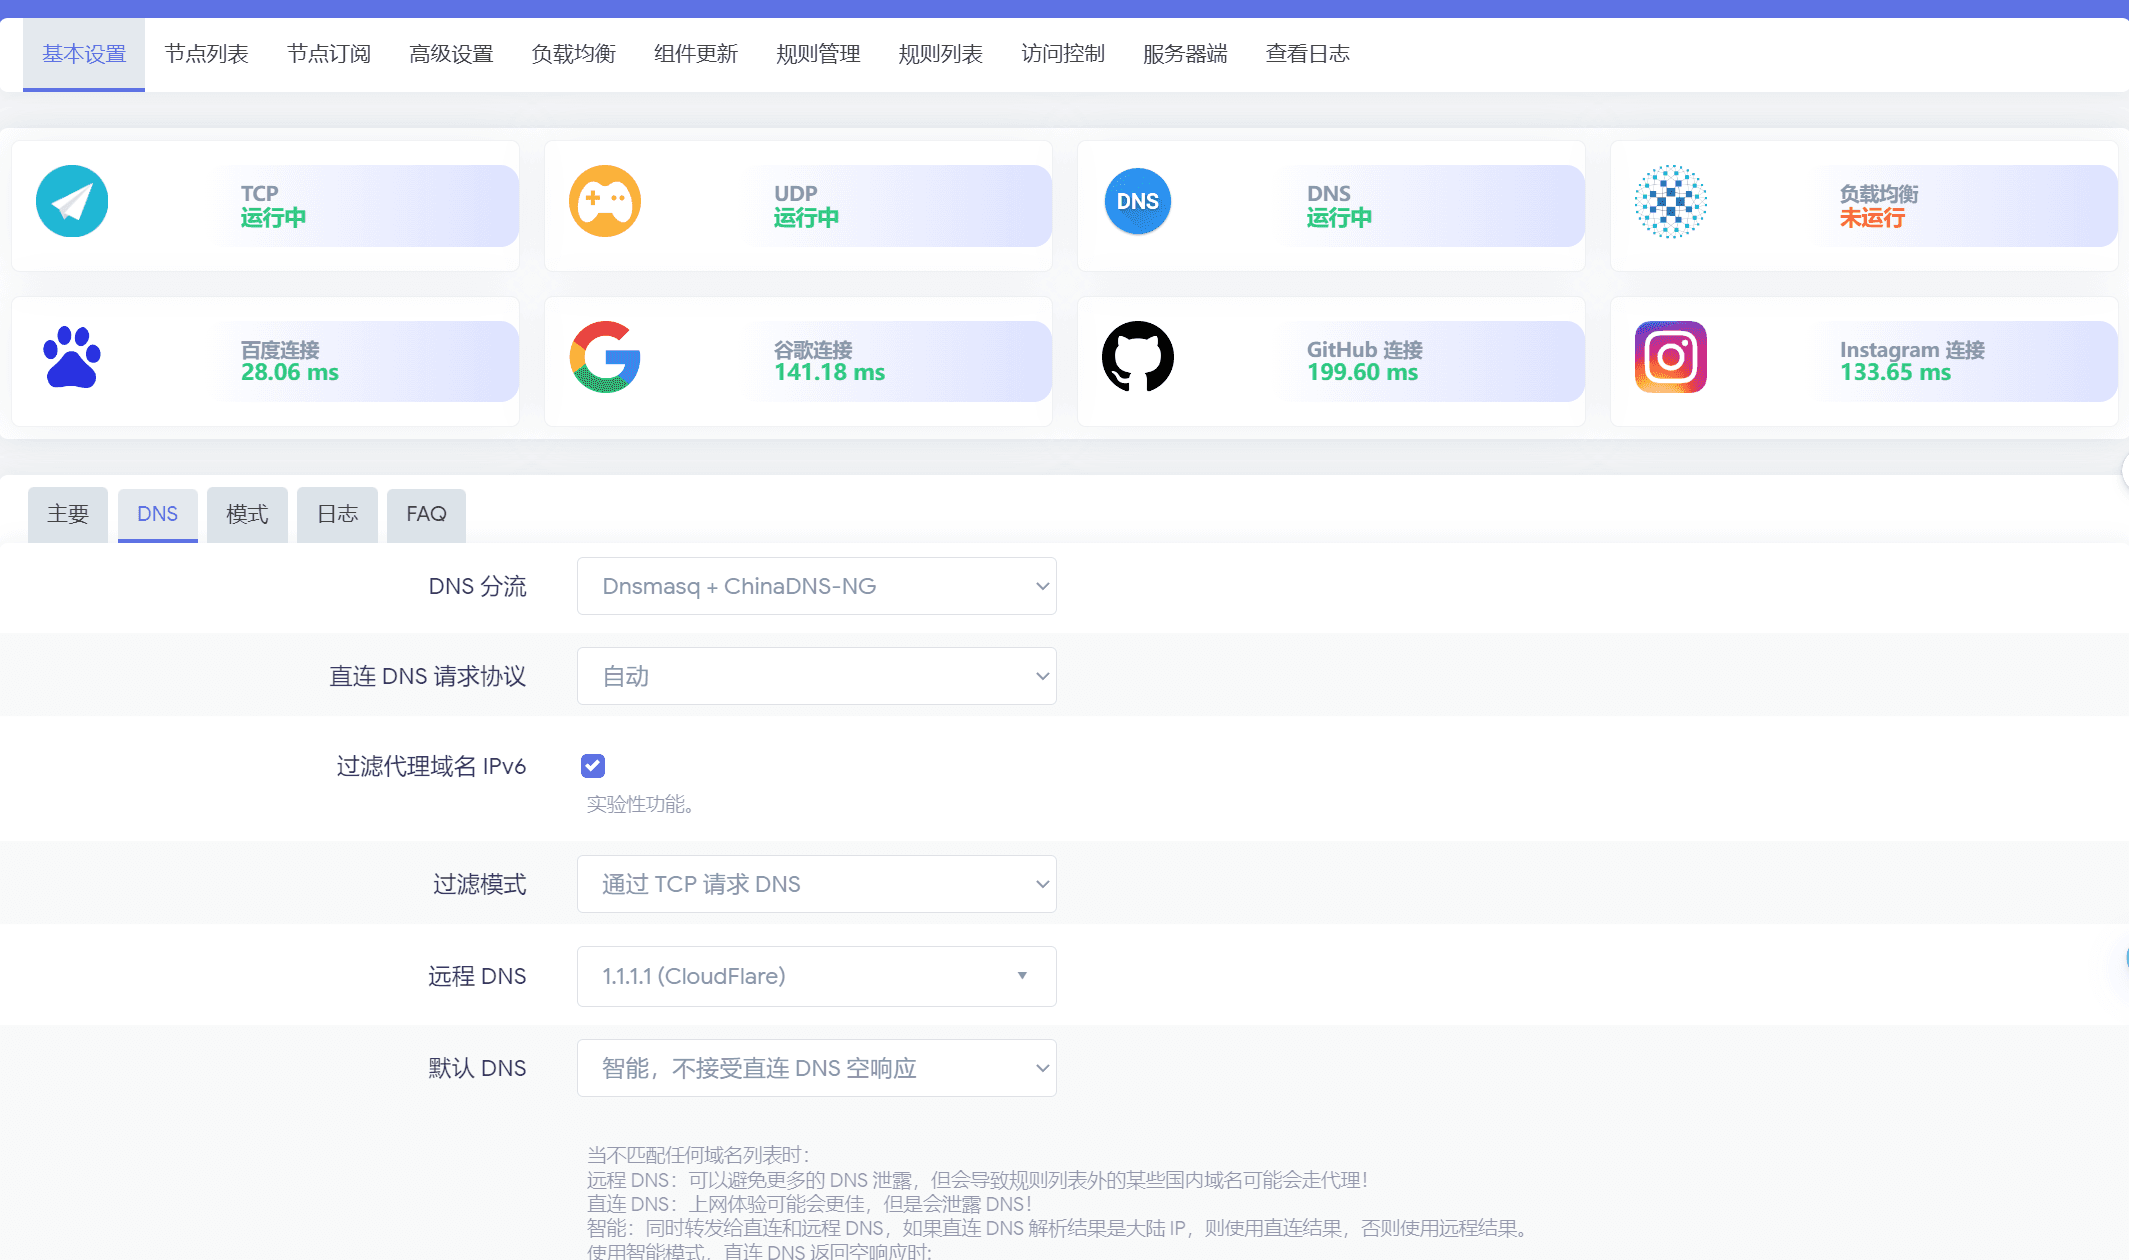Open the 查看日志 tab
2129x1260 pixels.
tap(1307, 54)
